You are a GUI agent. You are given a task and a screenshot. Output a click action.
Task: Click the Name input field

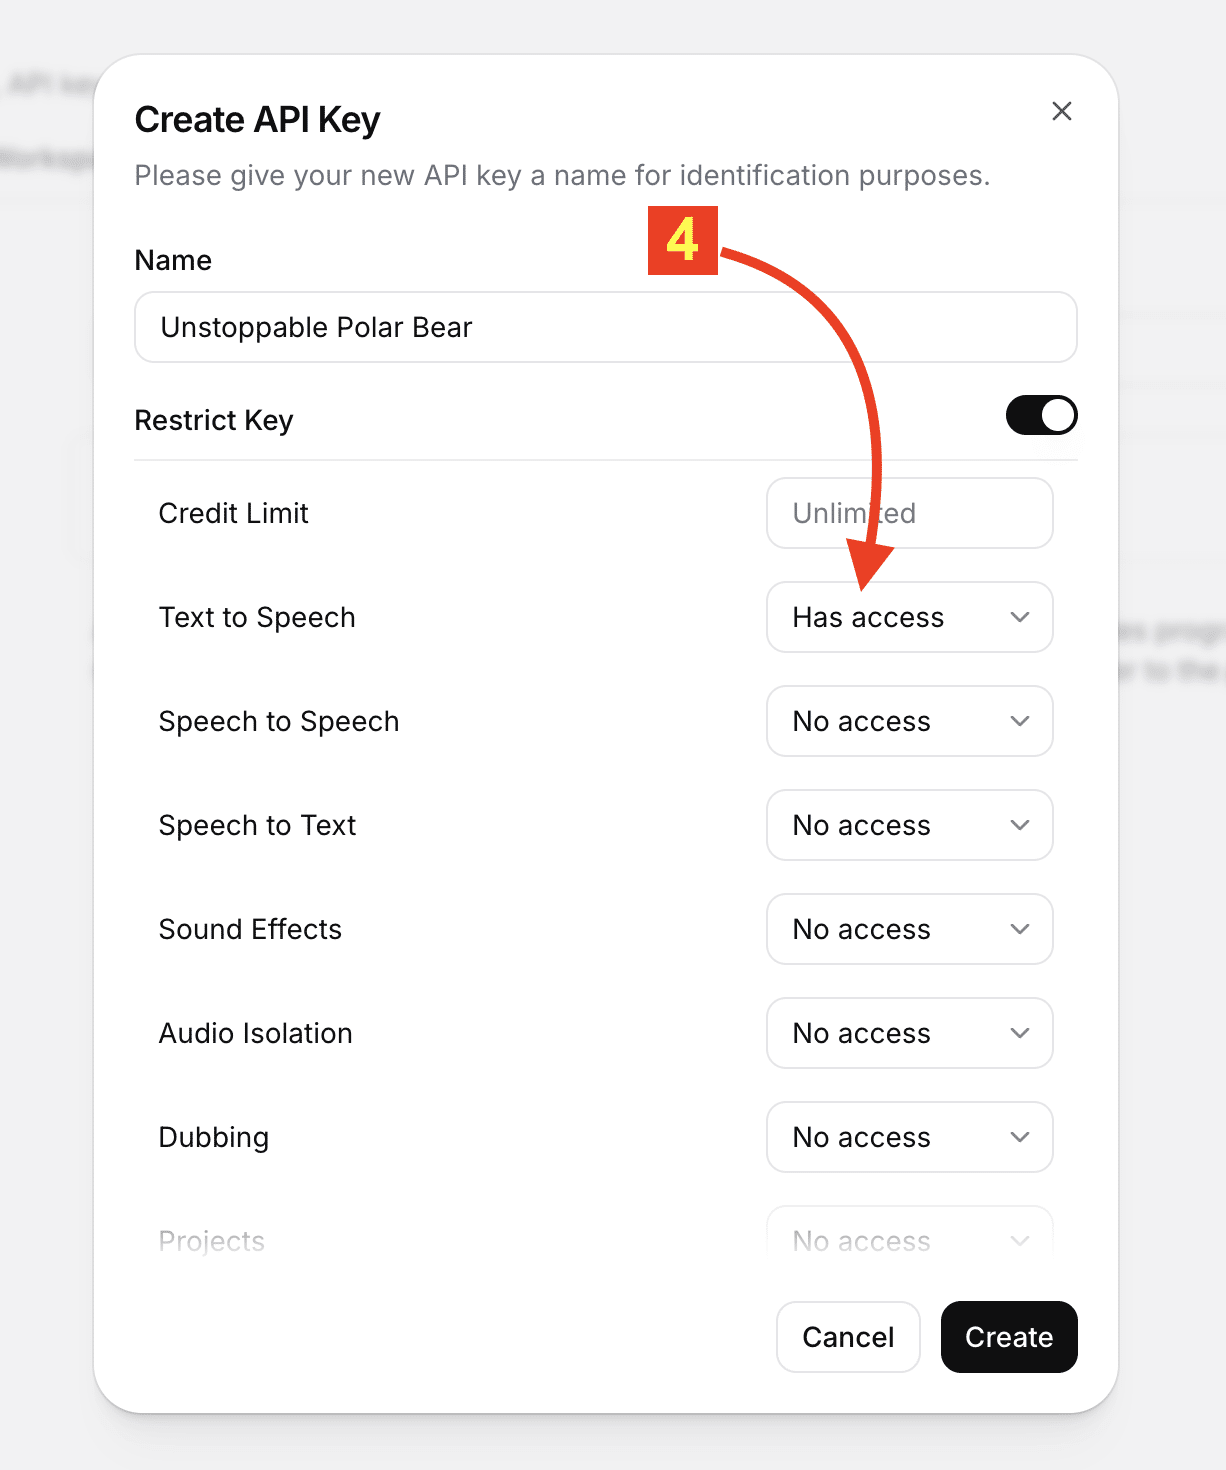[x=605, y=327]
